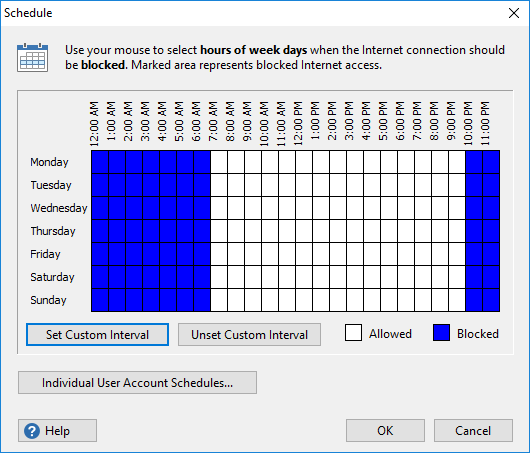Toggle the Saturday 10:00 PM blocked cell
Image resolution: width=530 pixels, height=453 pixels.
click(474, 277)
